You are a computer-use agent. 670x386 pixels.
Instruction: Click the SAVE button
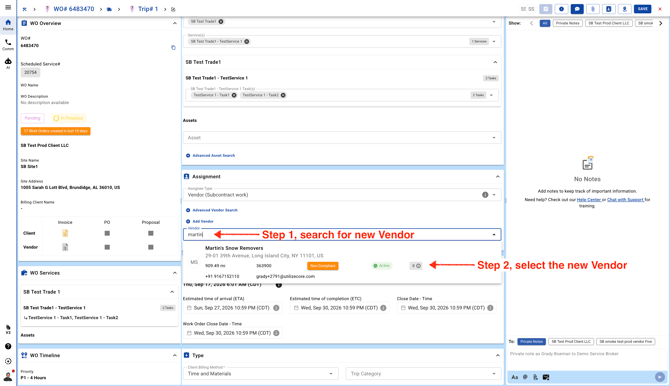coord(643,9)
